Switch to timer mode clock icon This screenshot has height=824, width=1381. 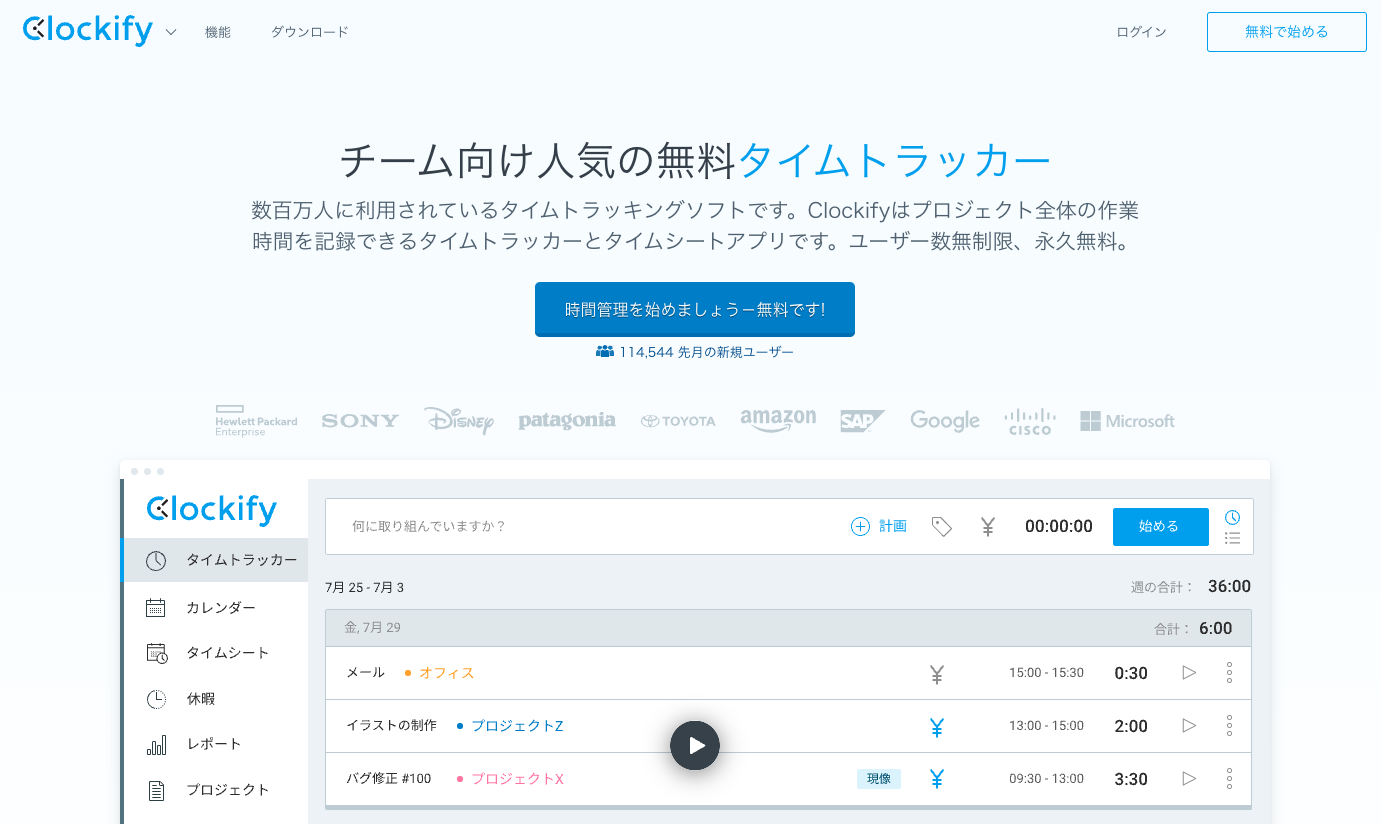pos(1233,517)
